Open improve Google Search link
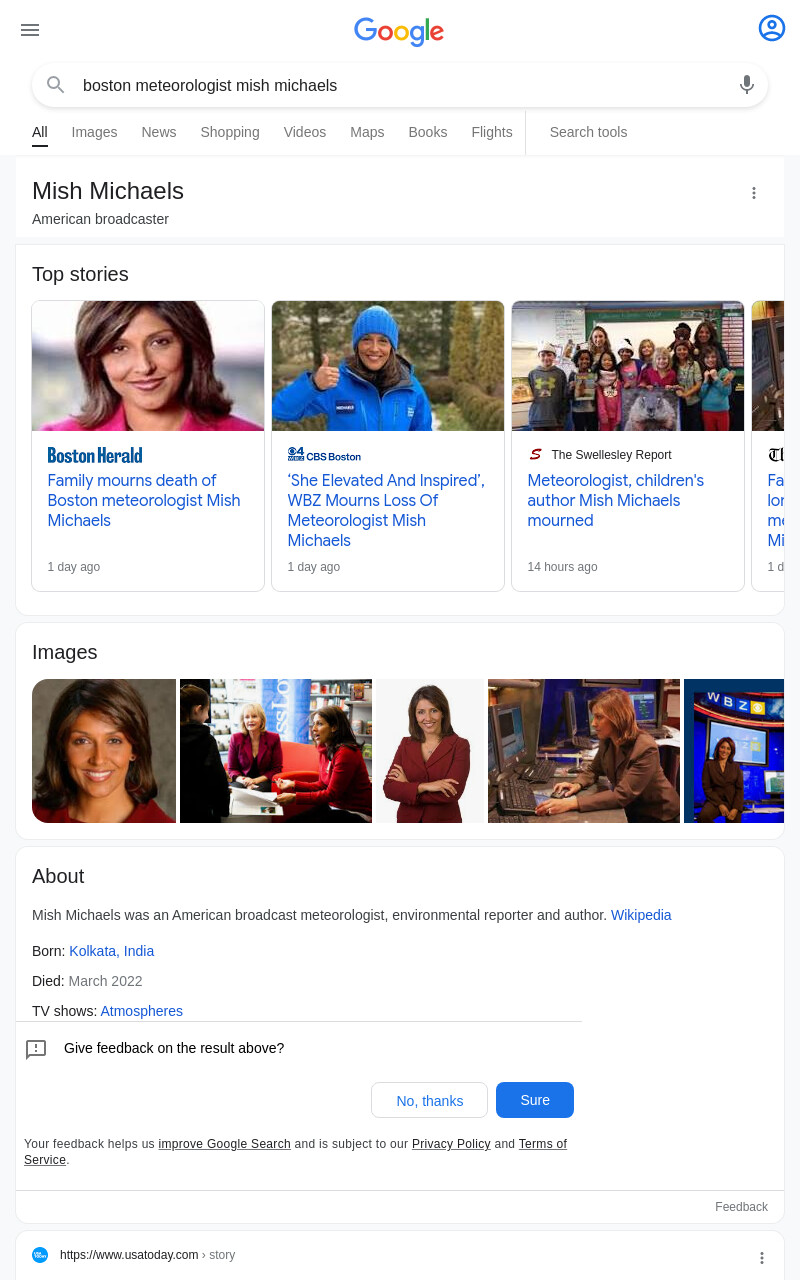 pos(225,1144)
